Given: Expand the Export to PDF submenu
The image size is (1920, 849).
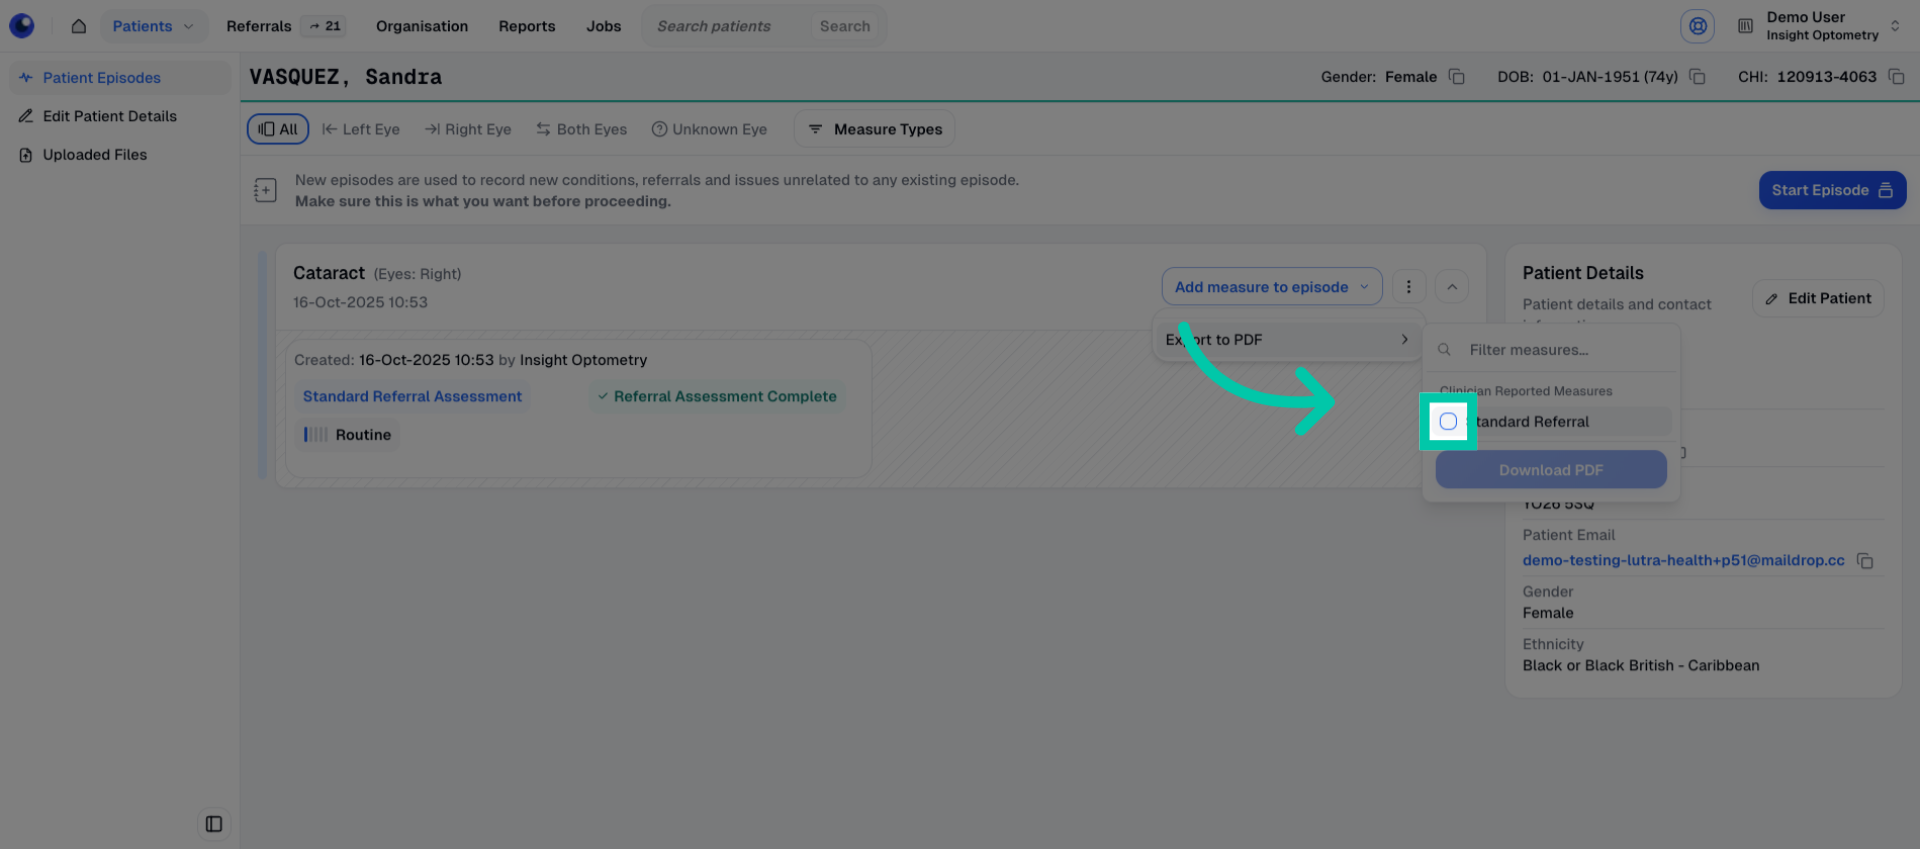Looking at the screenshot, I should point(1287,340).
